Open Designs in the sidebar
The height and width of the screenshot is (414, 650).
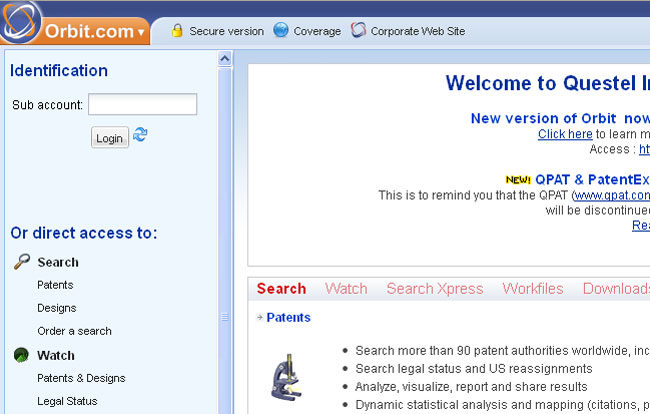point(57,308)
